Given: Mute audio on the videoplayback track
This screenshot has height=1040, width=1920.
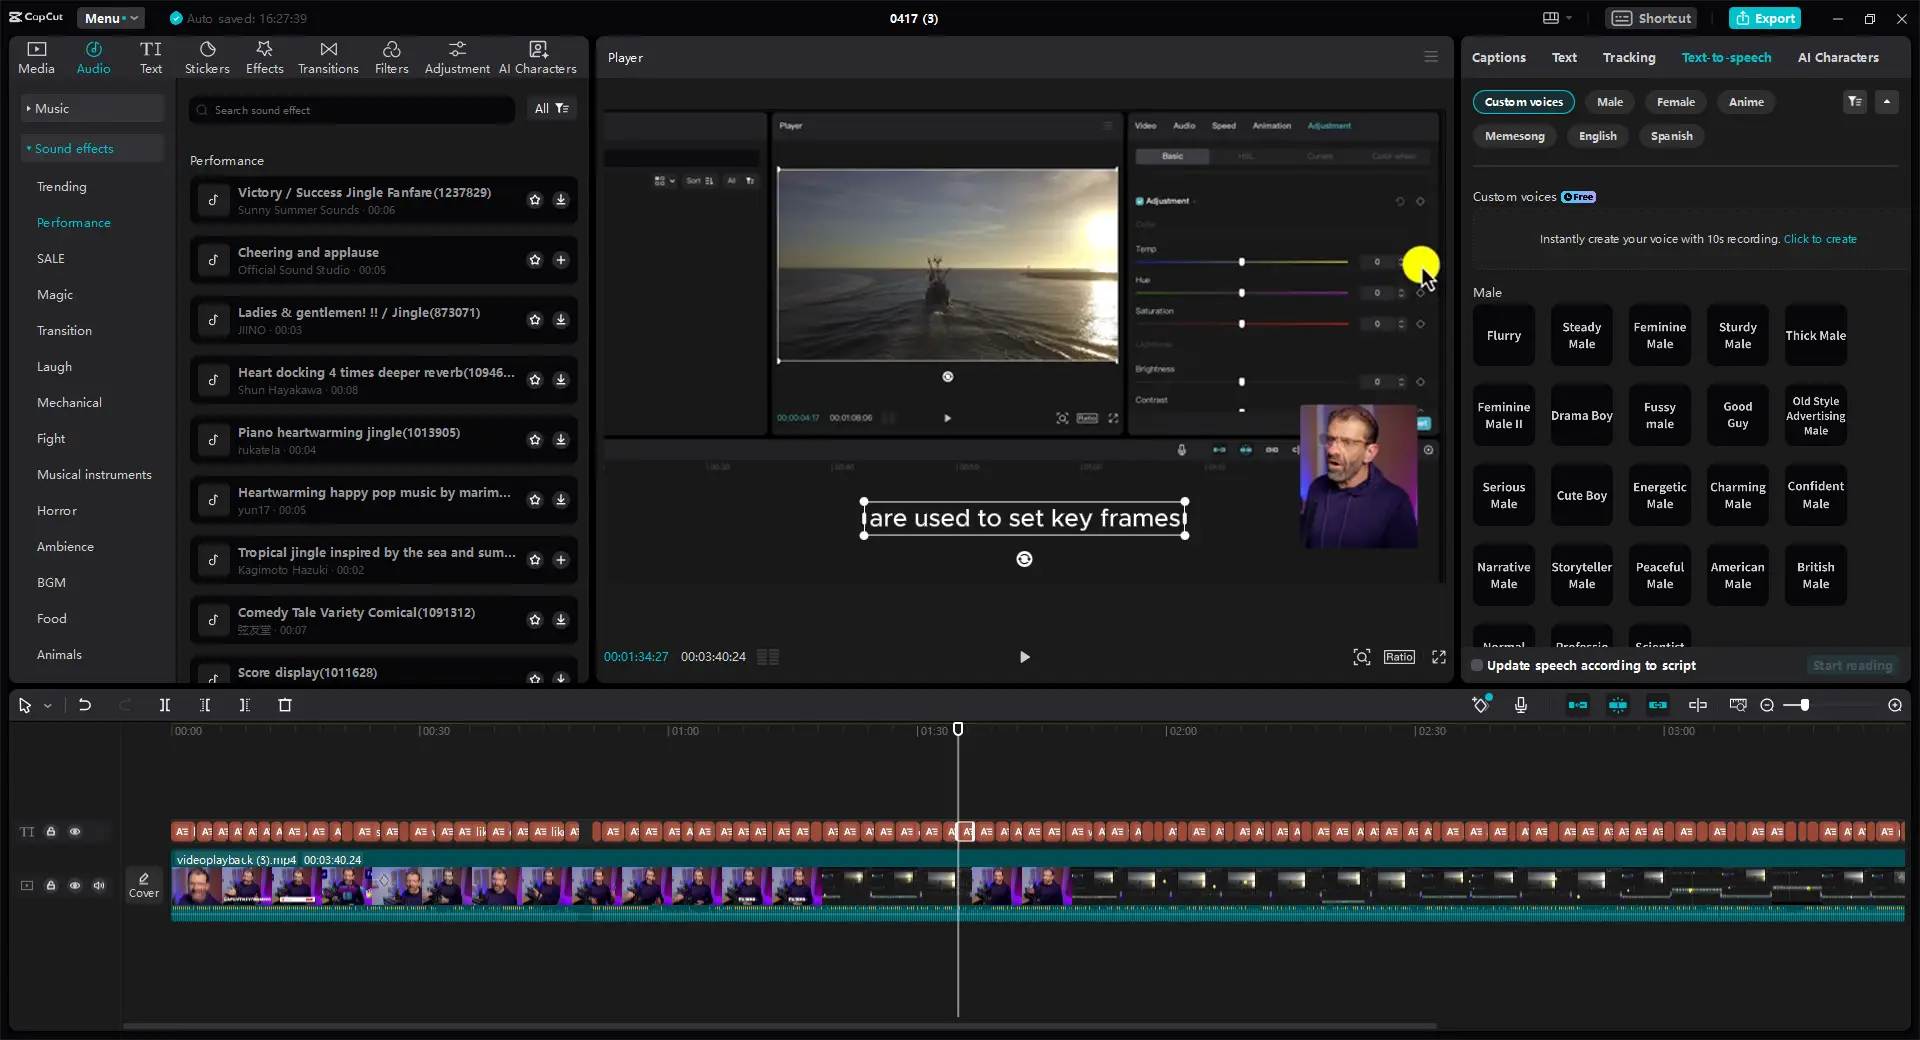Looking at the screenshot, I should tap(99, 886).
